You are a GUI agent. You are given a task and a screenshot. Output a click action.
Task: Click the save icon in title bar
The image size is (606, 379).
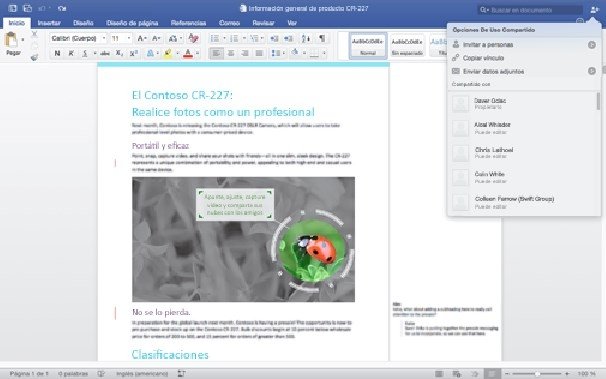[x=27, y=8]
